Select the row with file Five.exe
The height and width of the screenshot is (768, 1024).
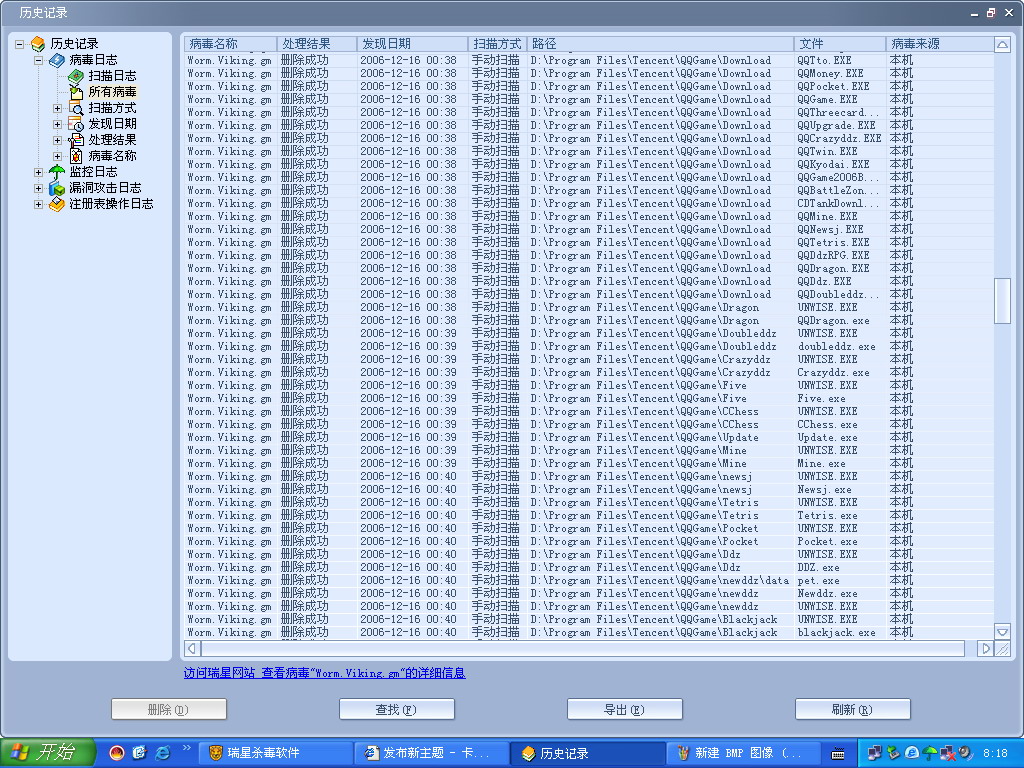tap(589, 398)
